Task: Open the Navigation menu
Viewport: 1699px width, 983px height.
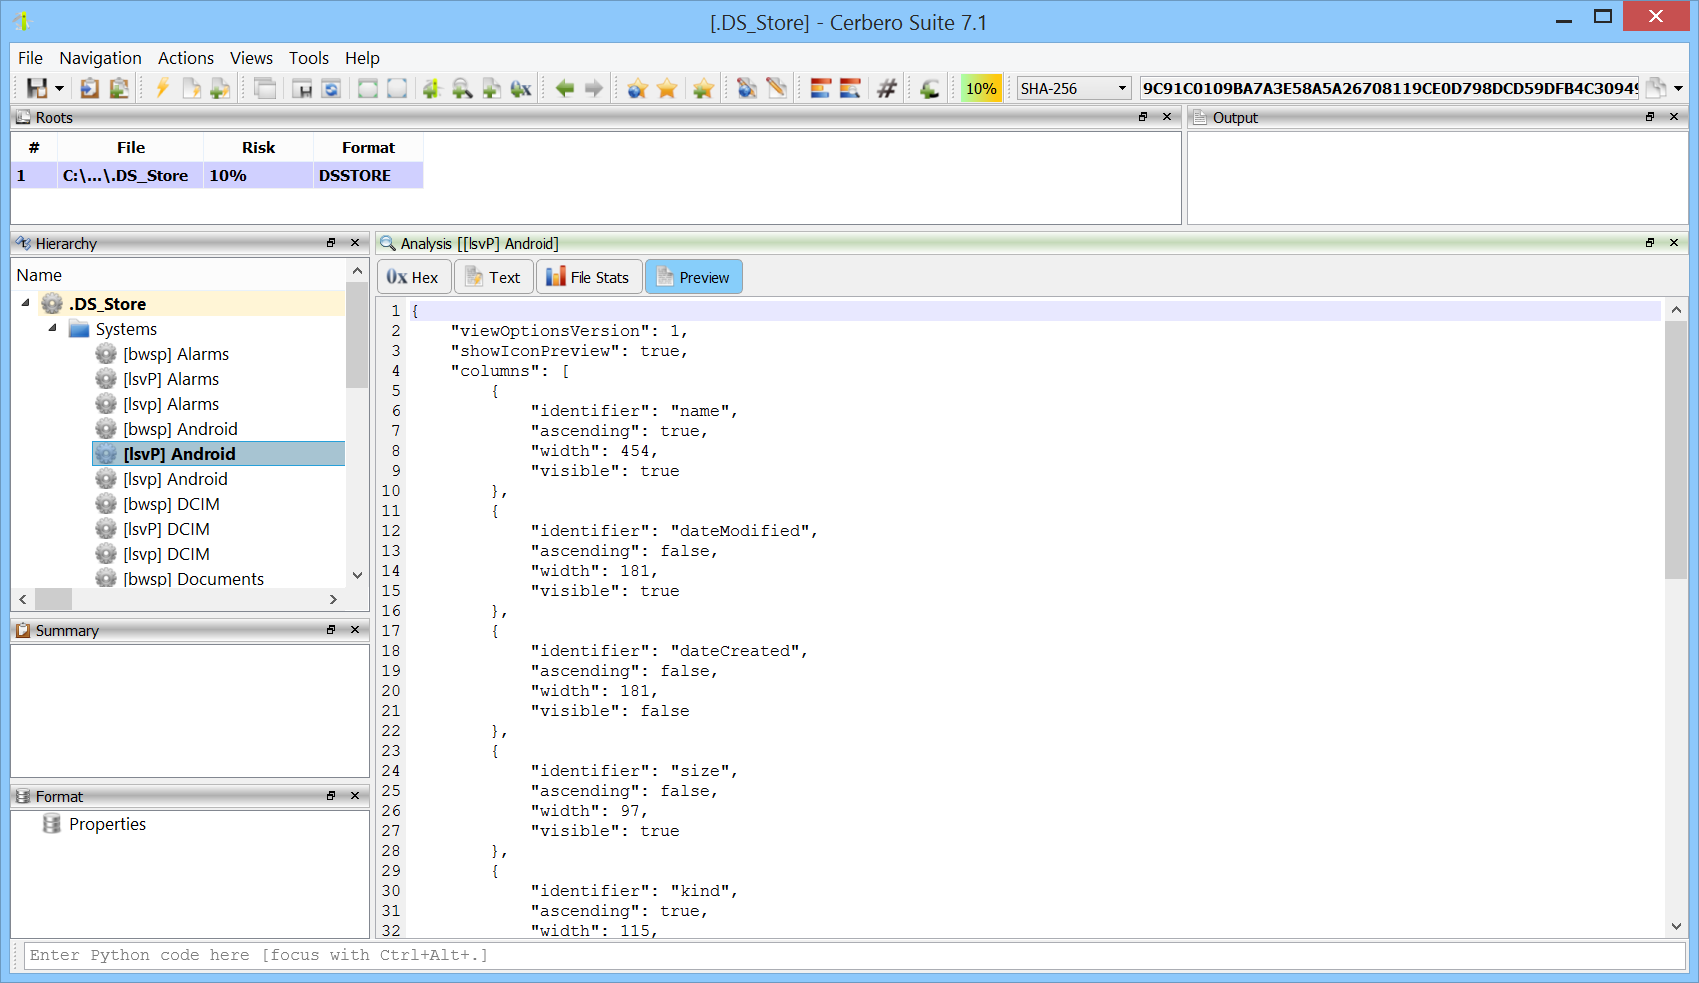Action: pyautogui.click(x=100, y=58)
